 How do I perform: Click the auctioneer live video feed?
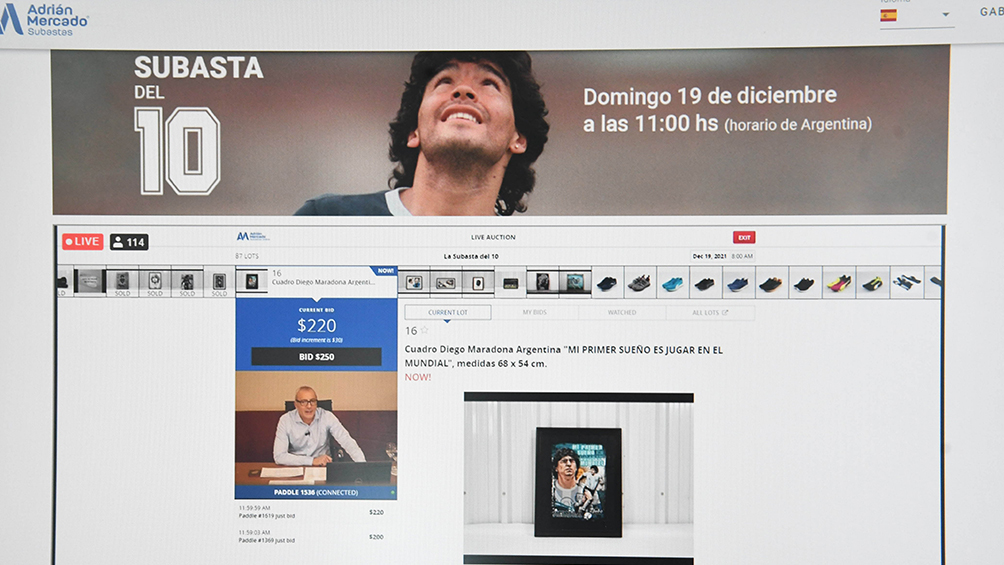[316, 428]
